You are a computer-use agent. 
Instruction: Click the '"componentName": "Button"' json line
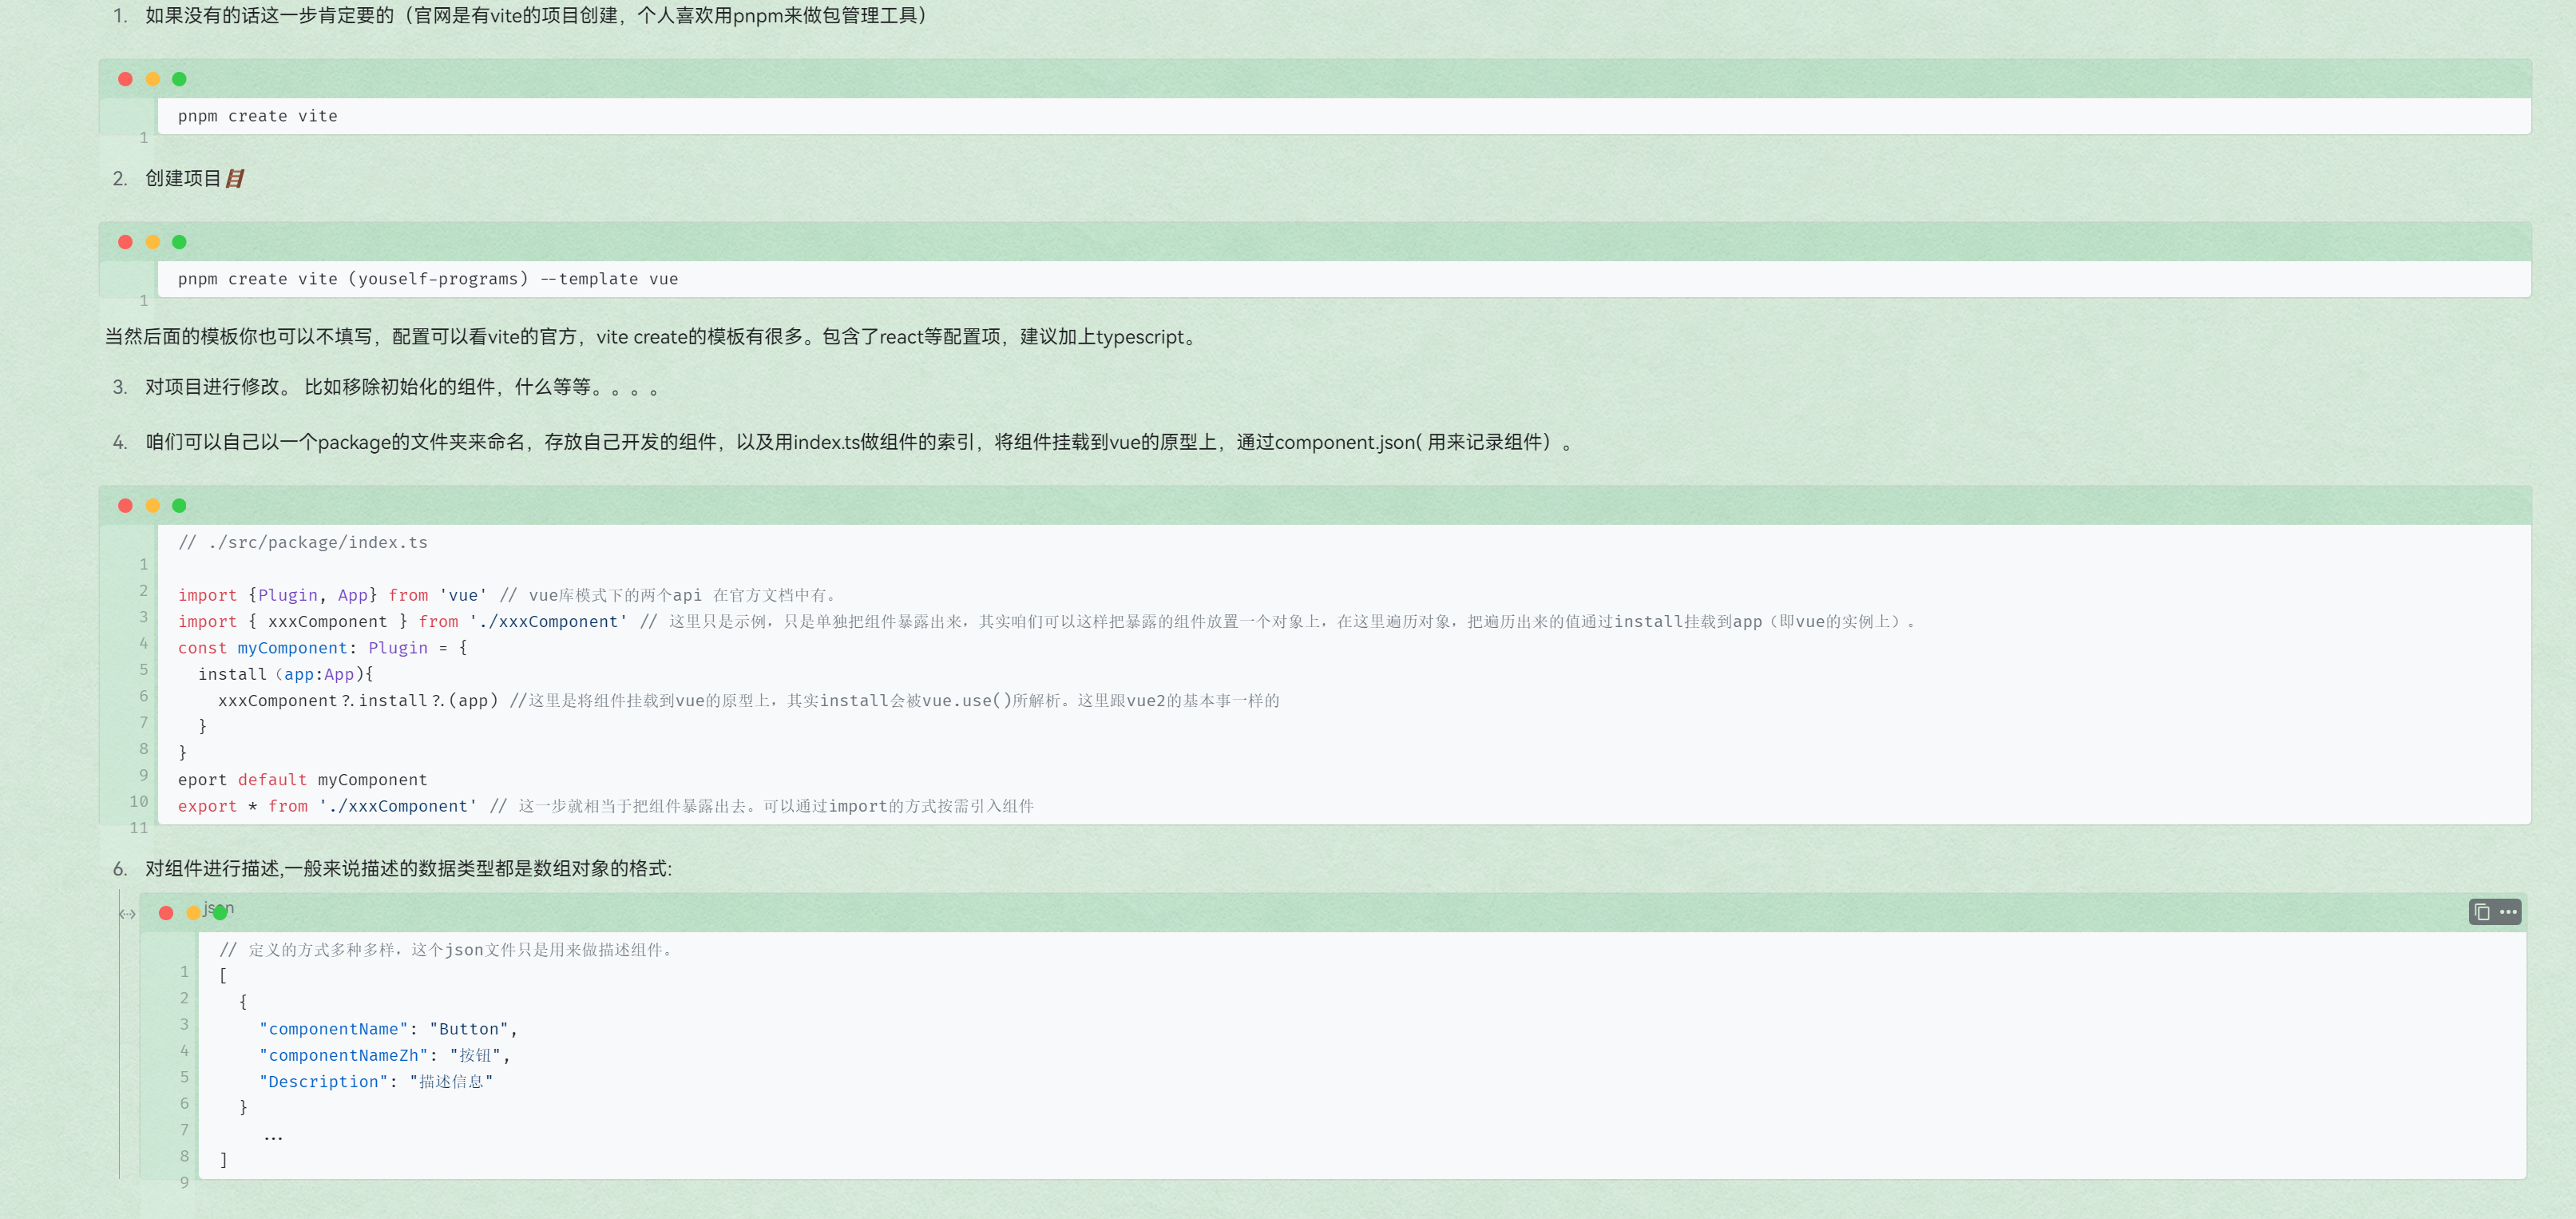coord(389,1029)
